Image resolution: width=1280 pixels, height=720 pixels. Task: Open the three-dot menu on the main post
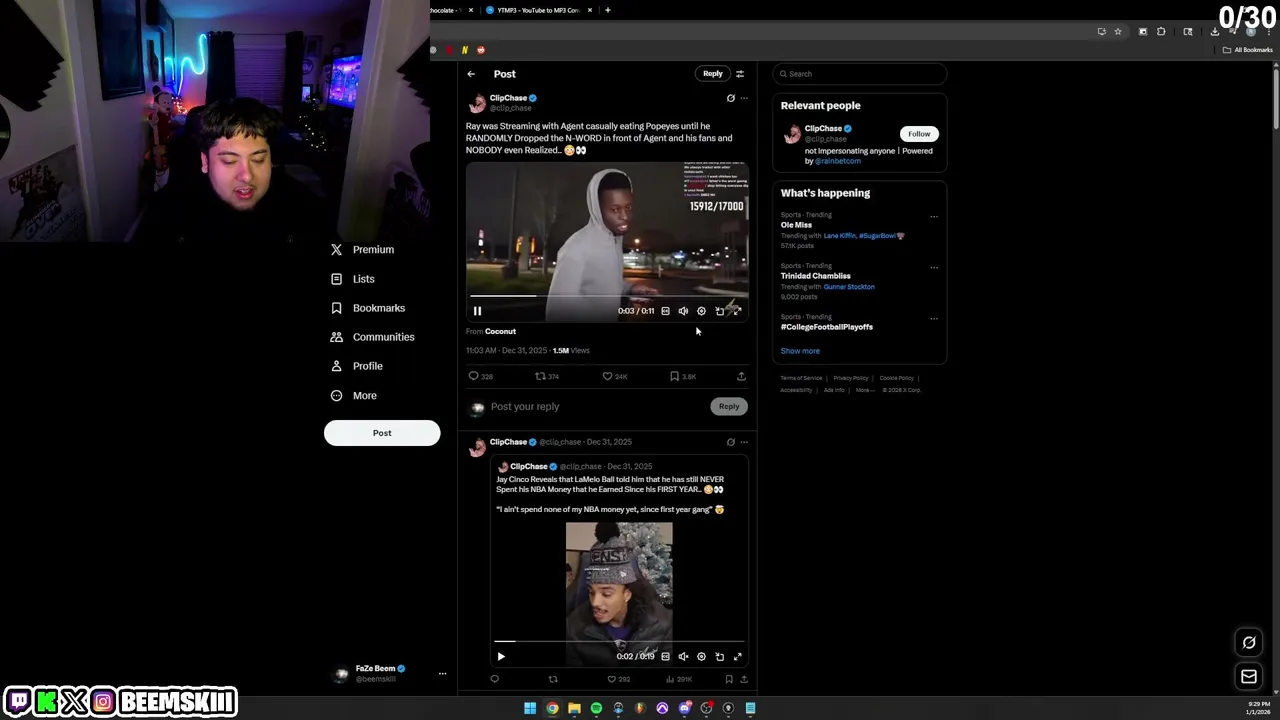(744, 98)
